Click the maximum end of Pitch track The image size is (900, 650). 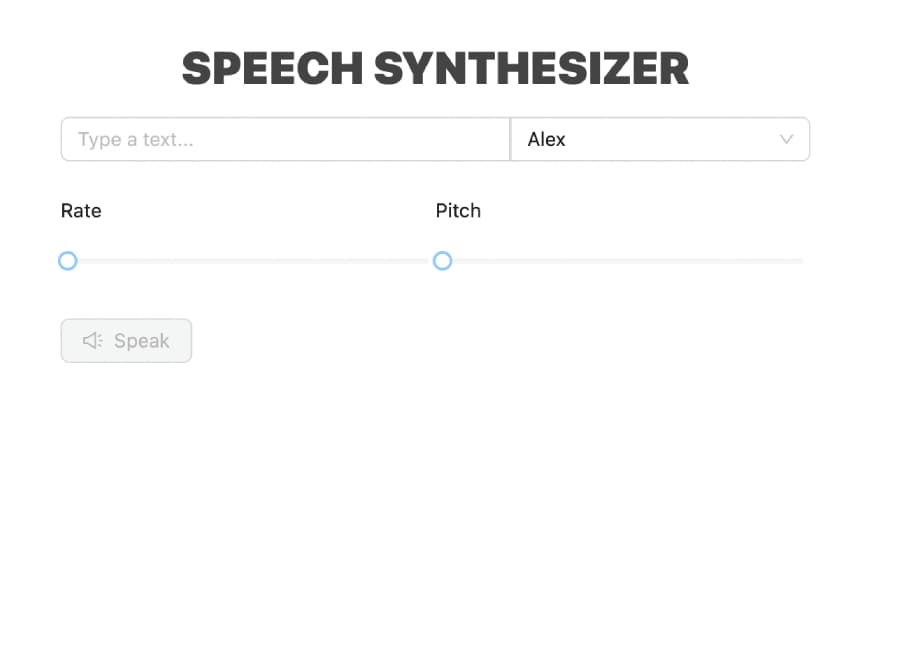click(802, 261)
